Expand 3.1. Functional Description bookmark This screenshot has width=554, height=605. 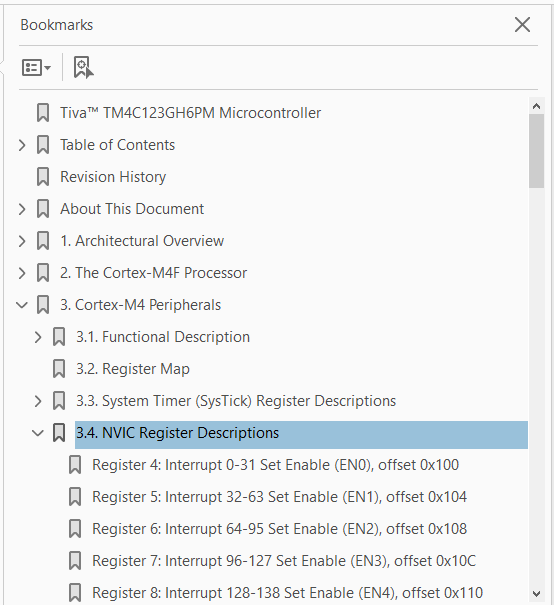38,337
